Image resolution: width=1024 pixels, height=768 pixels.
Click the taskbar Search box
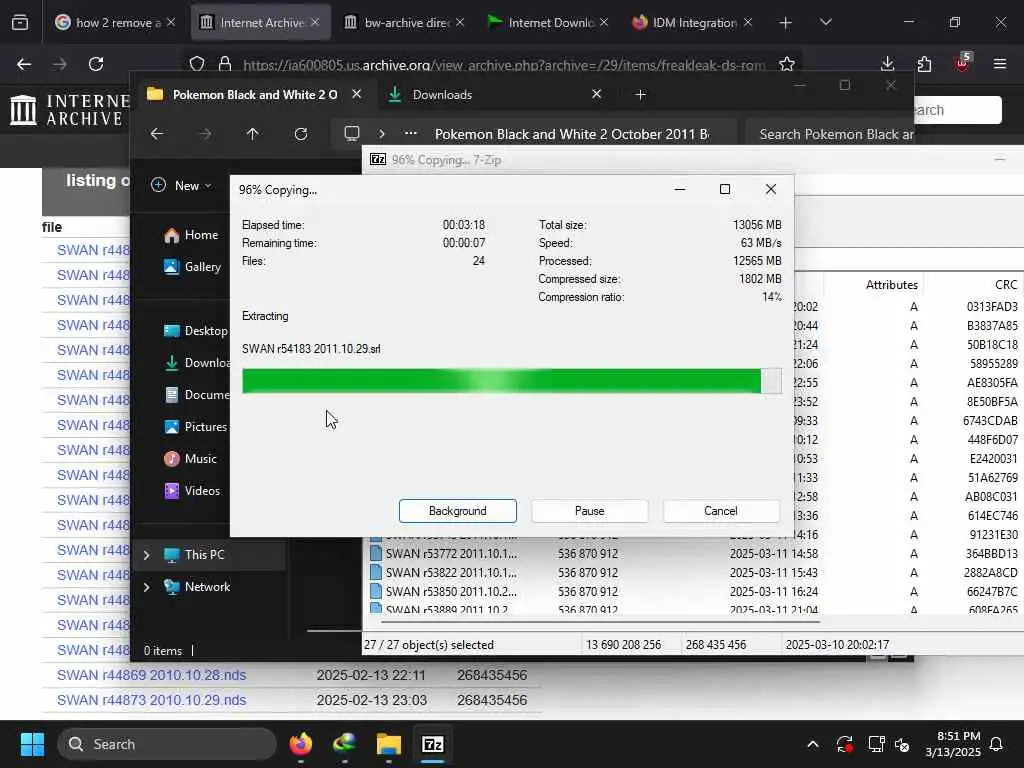click(x=167, y=744)
